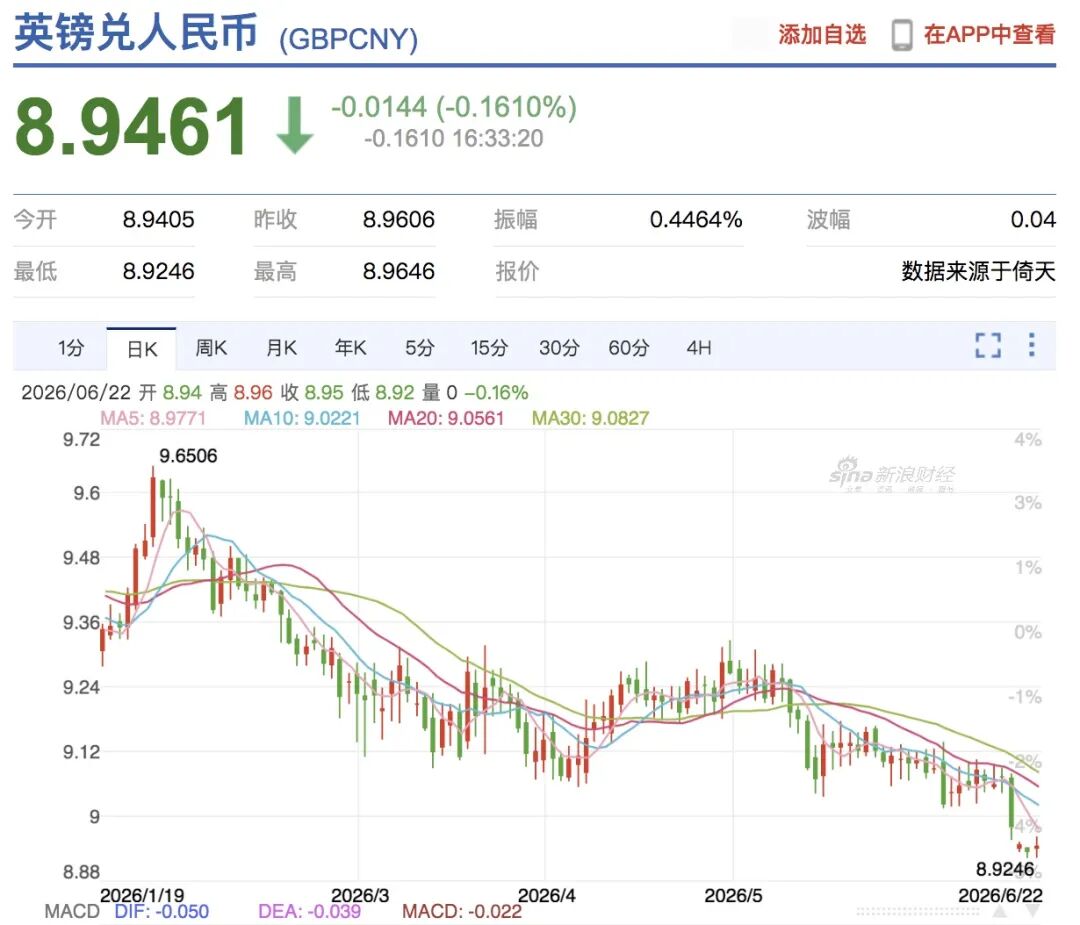Switch to the 60分 chart tab
Viewport: 1080px width, 925px height.
point(628,347)
